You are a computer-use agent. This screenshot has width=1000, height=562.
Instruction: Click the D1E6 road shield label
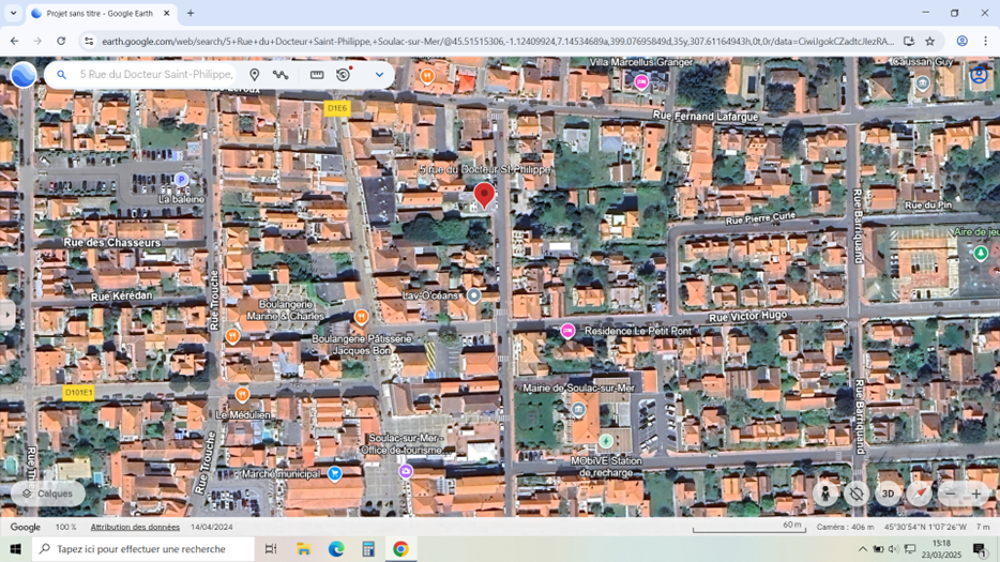pyautogui.click(x=337, y=108)
